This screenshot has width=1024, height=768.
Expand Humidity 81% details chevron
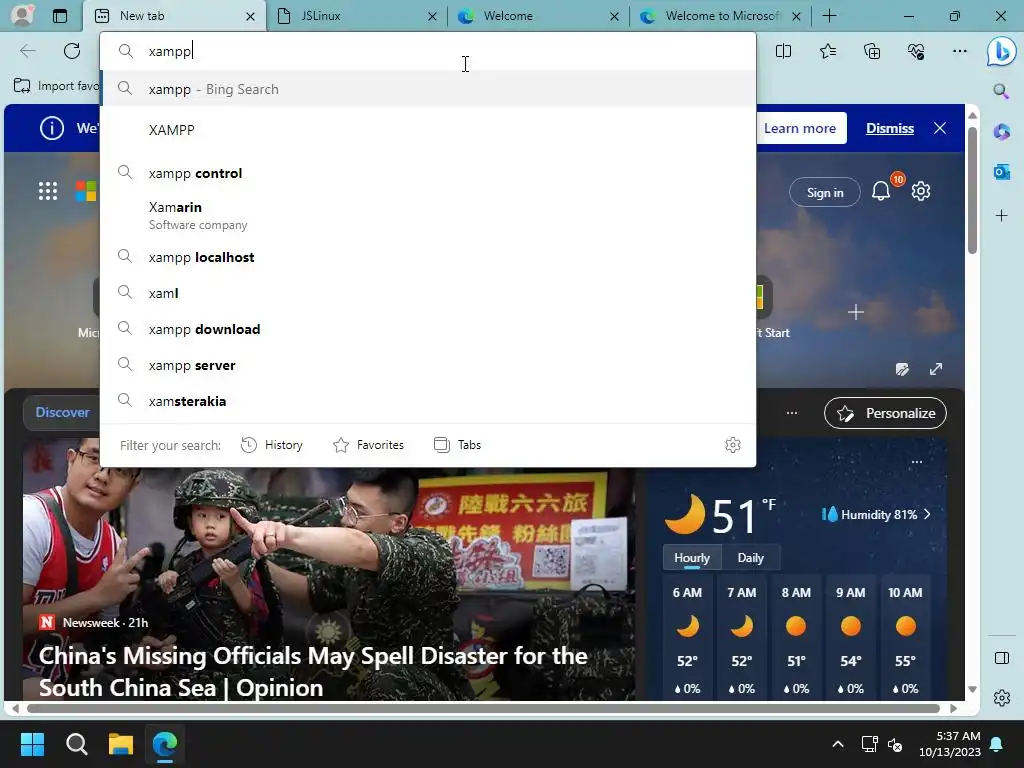coord(927,515)
